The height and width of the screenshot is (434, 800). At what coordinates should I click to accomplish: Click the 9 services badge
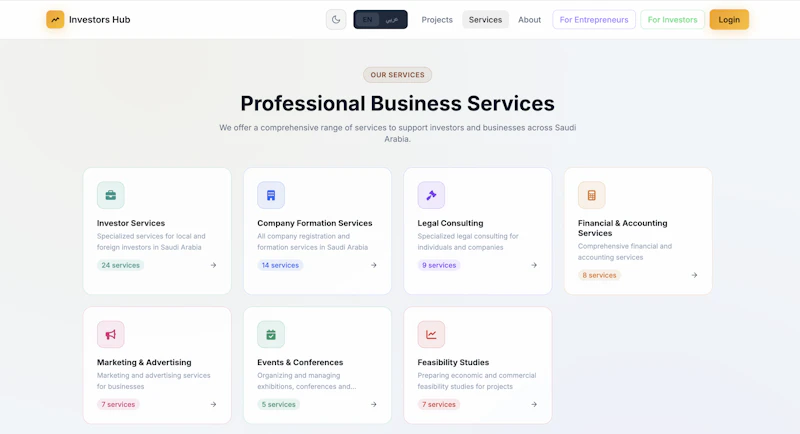pyautogui.click(x=439, y=265)
